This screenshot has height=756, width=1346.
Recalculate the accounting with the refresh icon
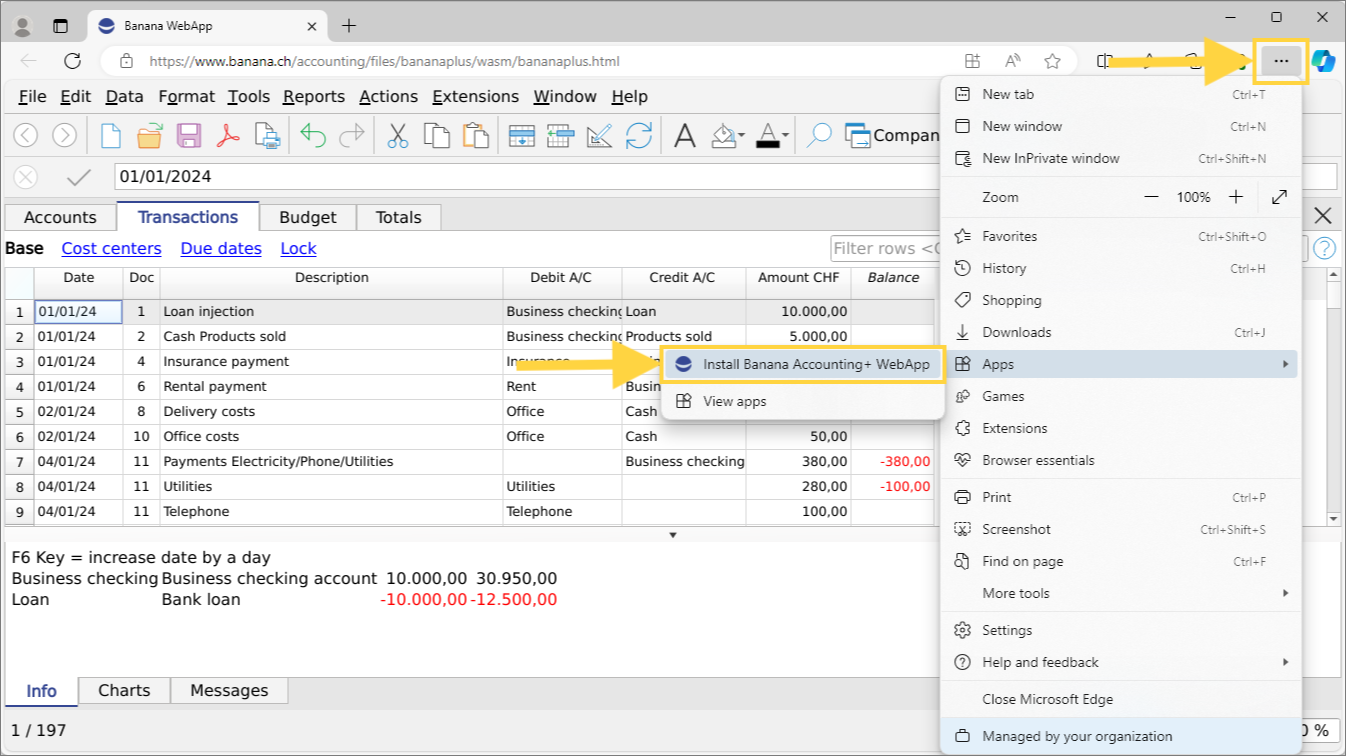(639, 135)
